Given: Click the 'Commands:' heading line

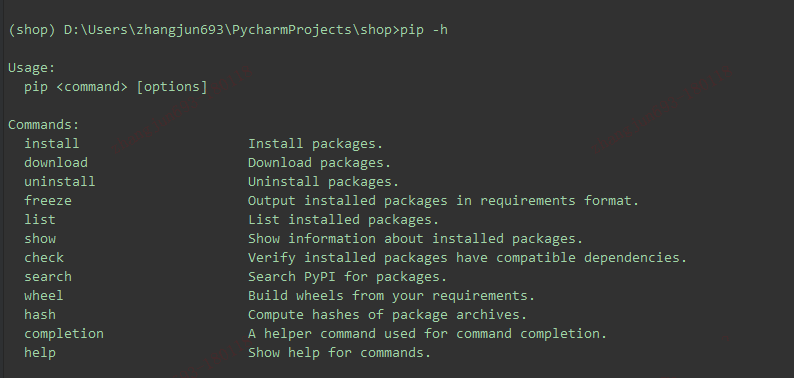Looking at the screenshot, I should click(44, 125).
